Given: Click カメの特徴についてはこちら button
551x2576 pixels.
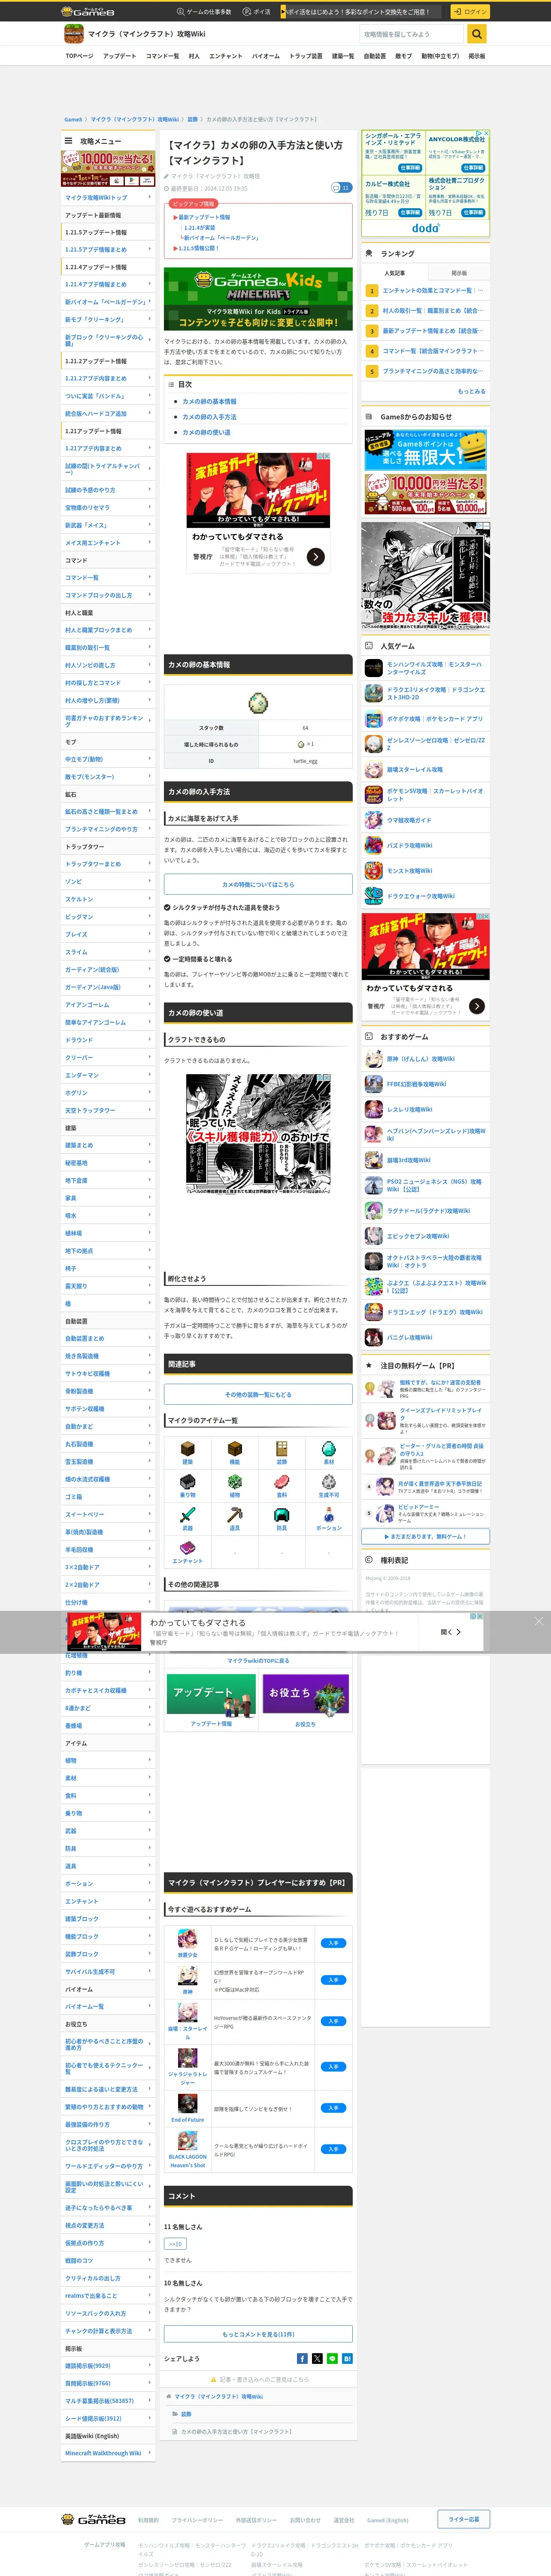Looking at the screenshot, I should tap(258, 884).
